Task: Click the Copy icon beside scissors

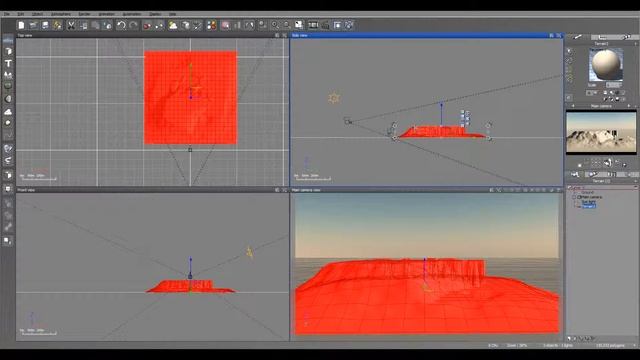Action: 83,25
